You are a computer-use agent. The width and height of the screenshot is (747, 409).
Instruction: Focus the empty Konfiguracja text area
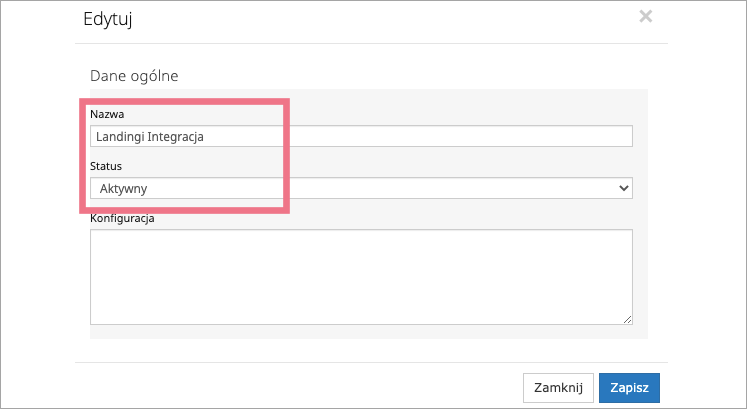pos(360,276)
